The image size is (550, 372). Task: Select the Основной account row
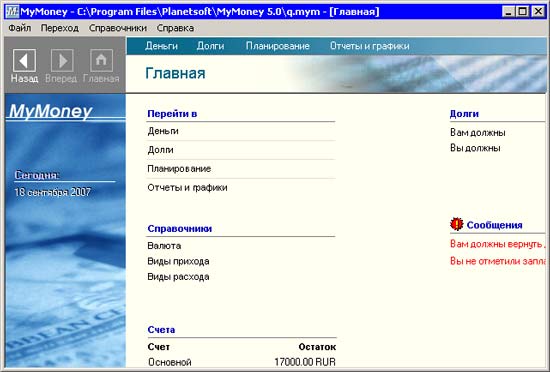point(242,362)
